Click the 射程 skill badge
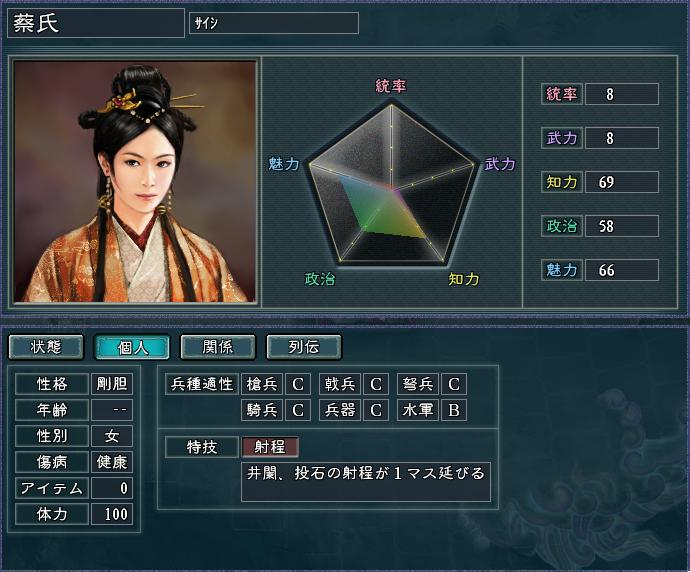Viewport: 690px width, 572px height. [270, 447]
